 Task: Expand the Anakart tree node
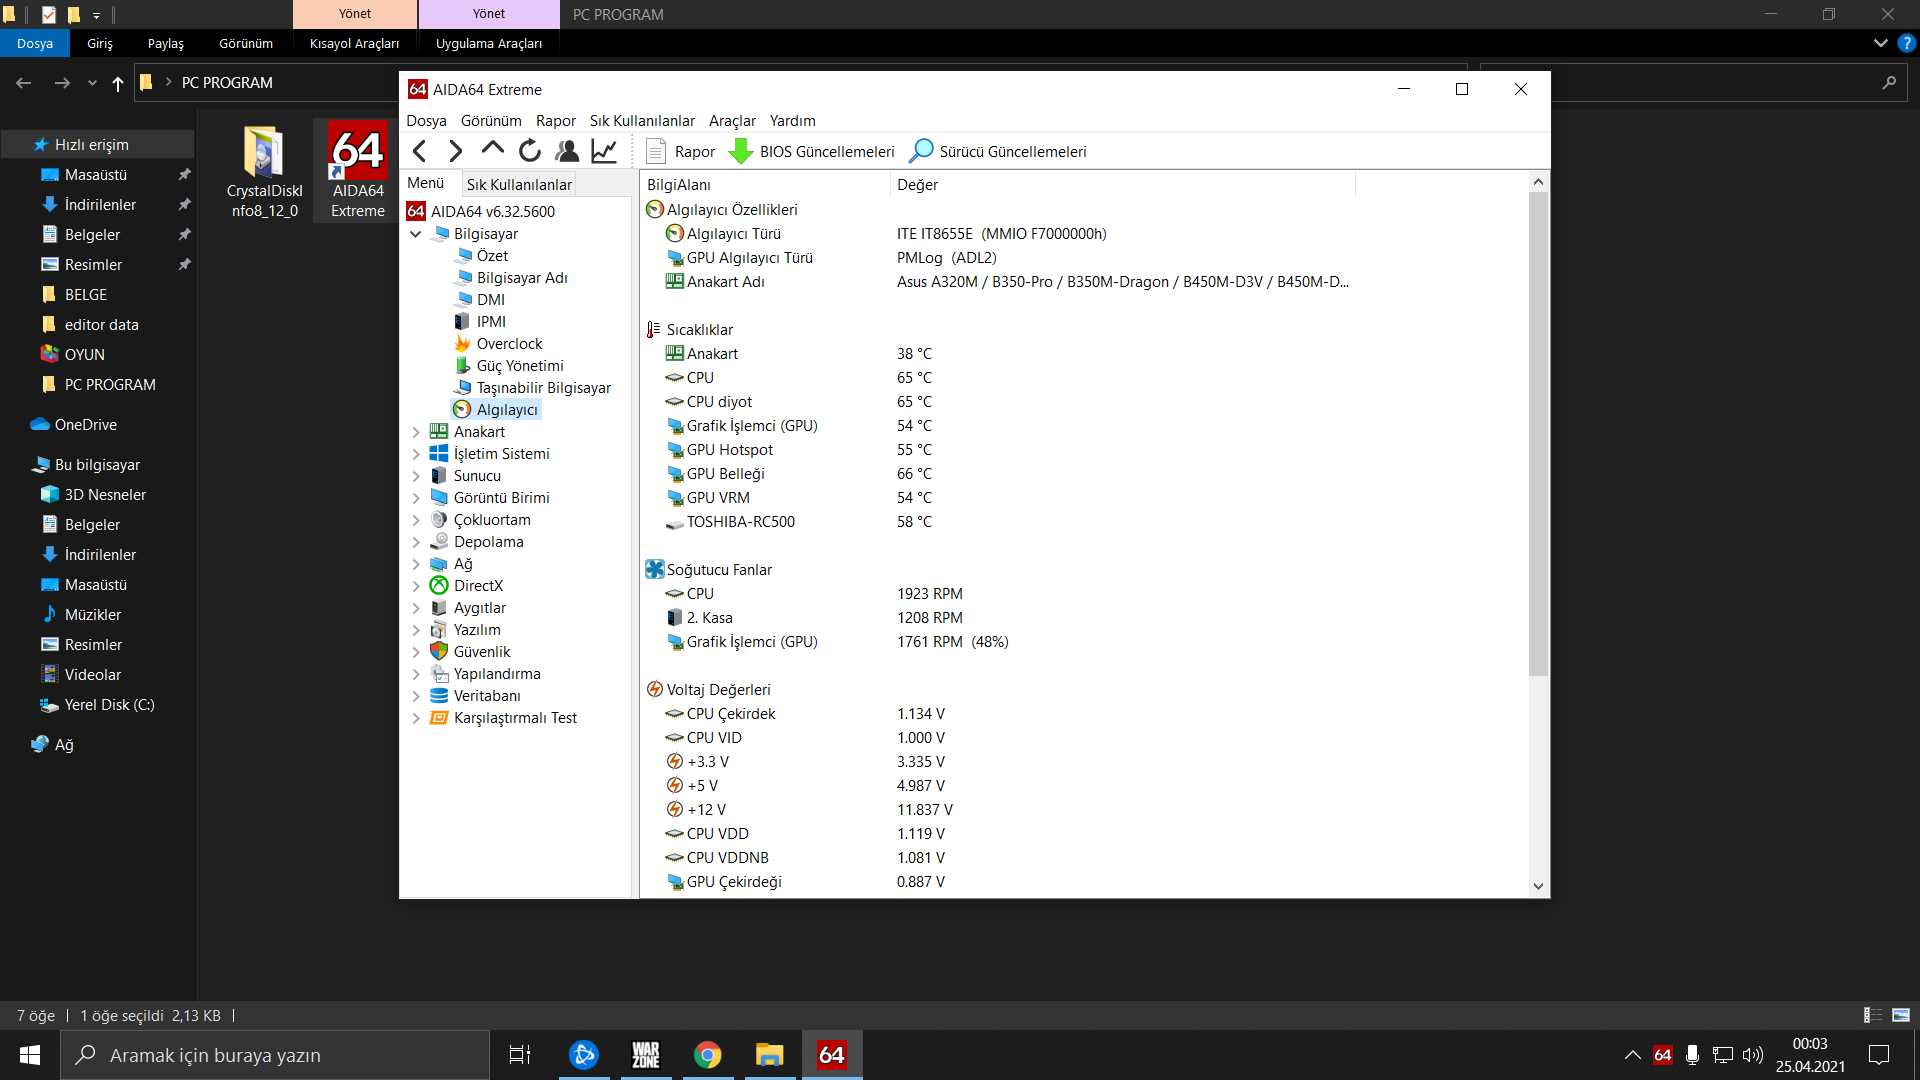(416, 432)
